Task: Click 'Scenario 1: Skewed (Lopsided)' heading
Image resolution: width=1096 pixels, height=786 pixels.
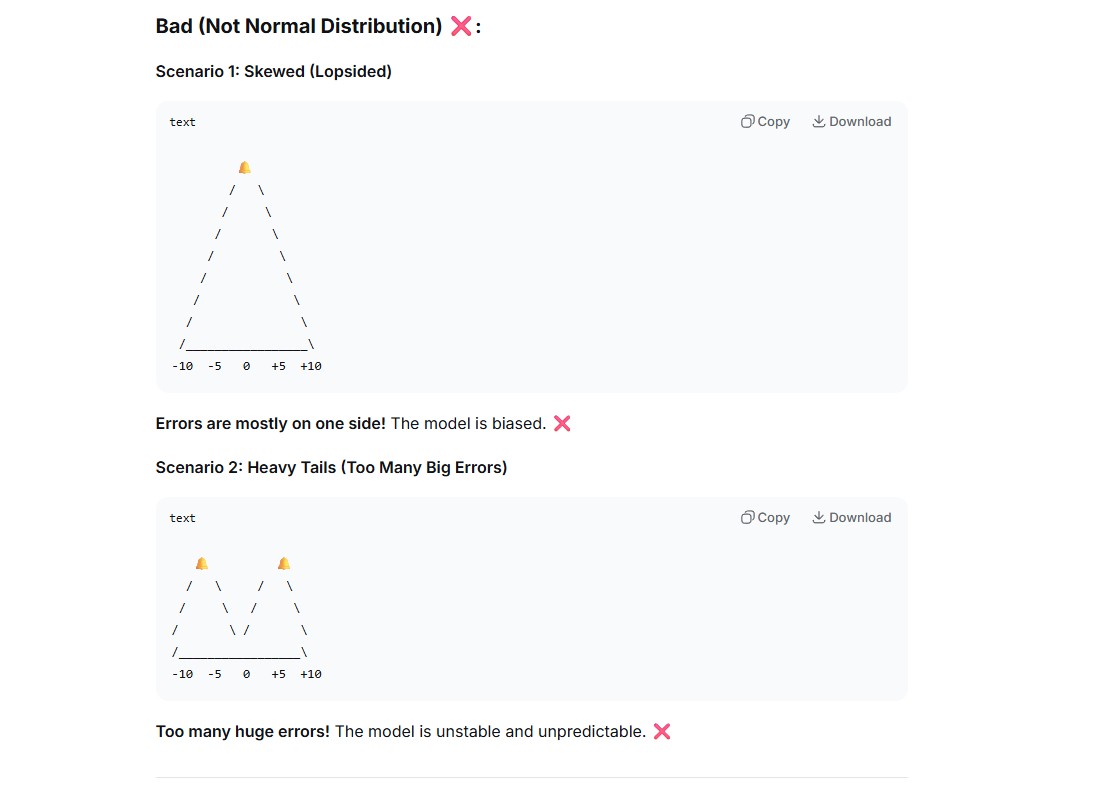Action: (273, 71)
